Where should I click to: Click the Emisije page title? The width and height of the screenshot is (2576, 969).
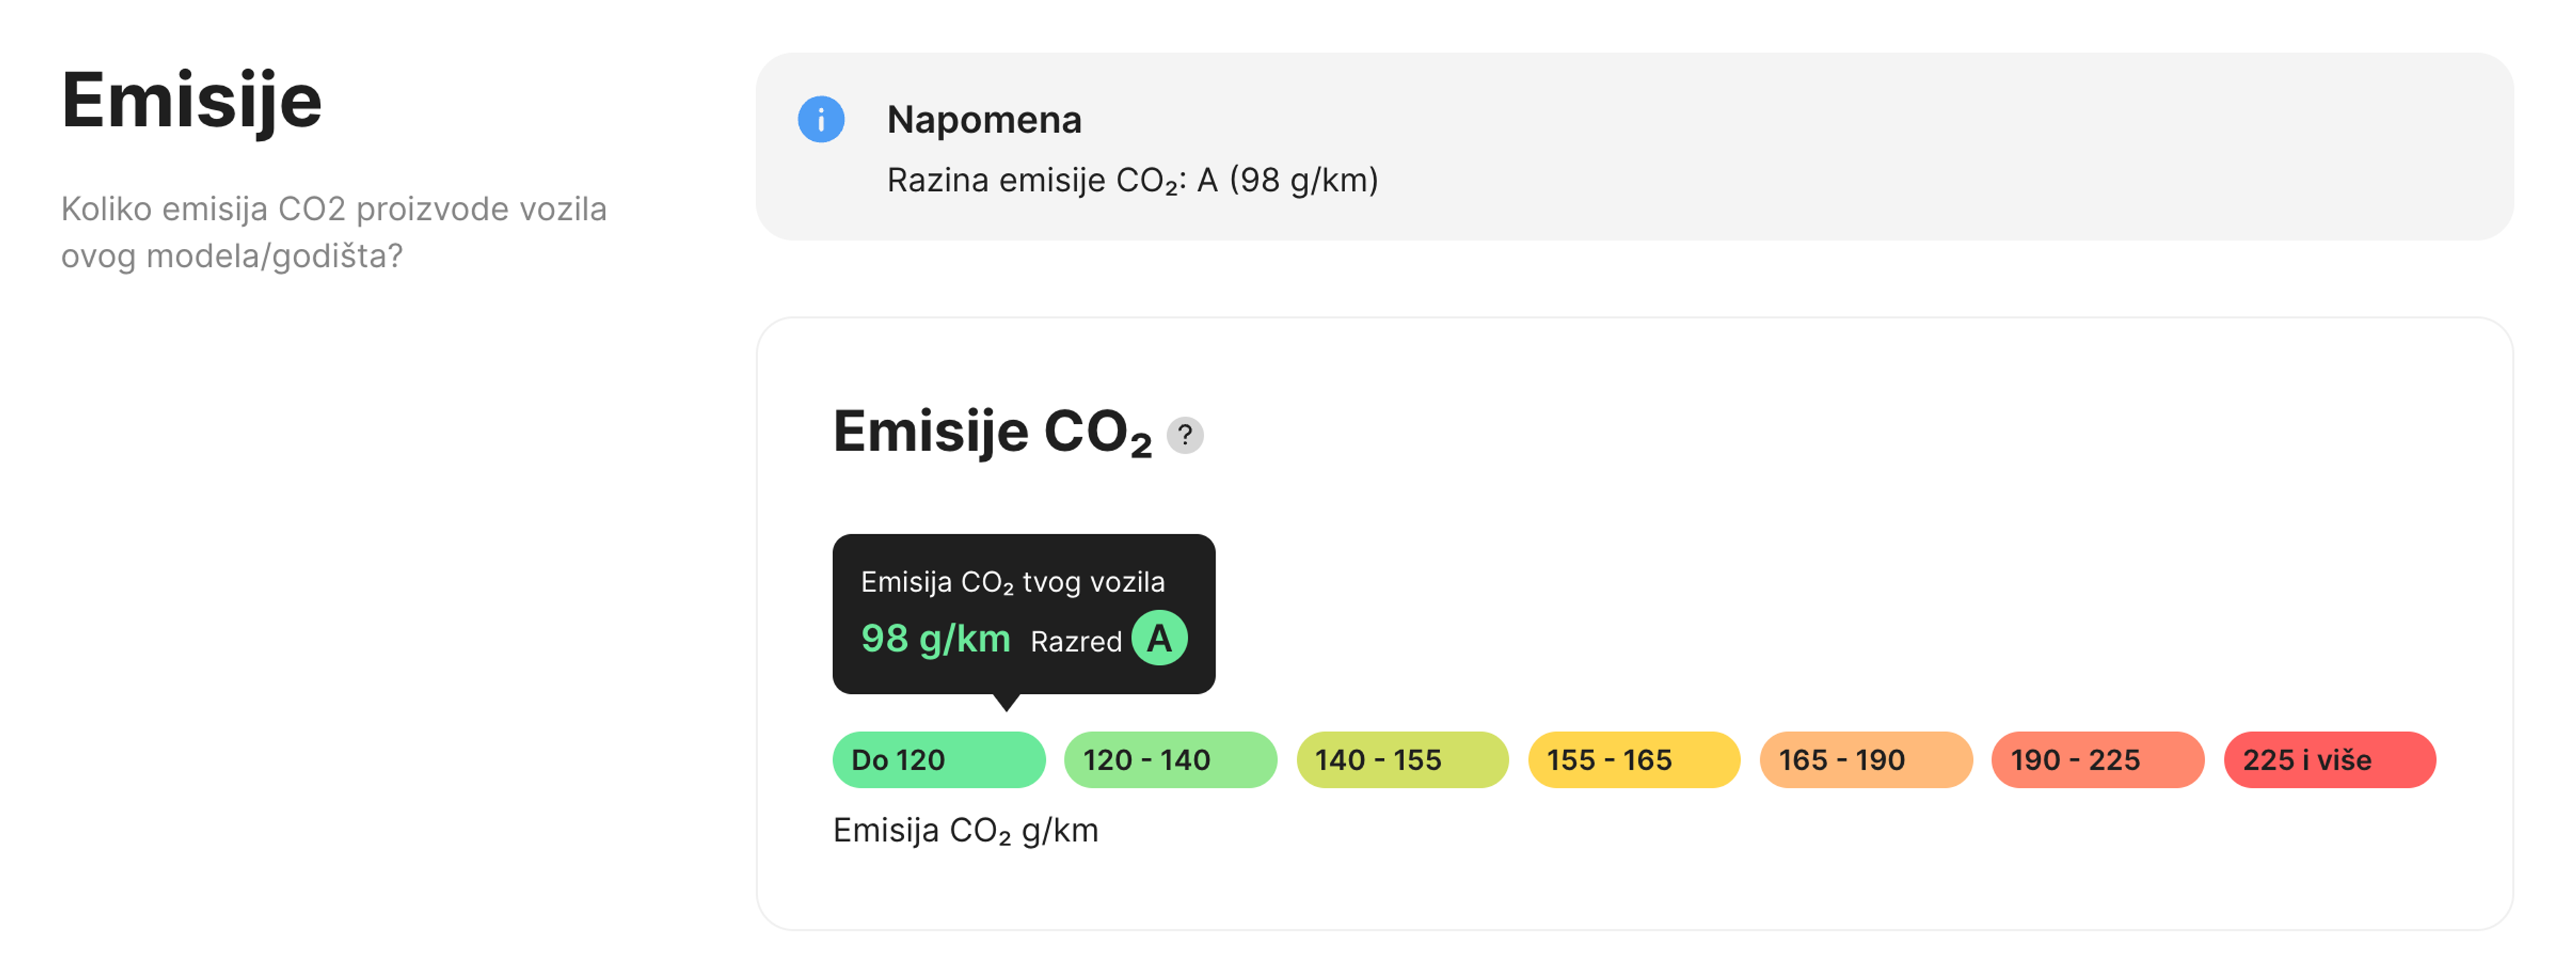click(x=193, y=98)
